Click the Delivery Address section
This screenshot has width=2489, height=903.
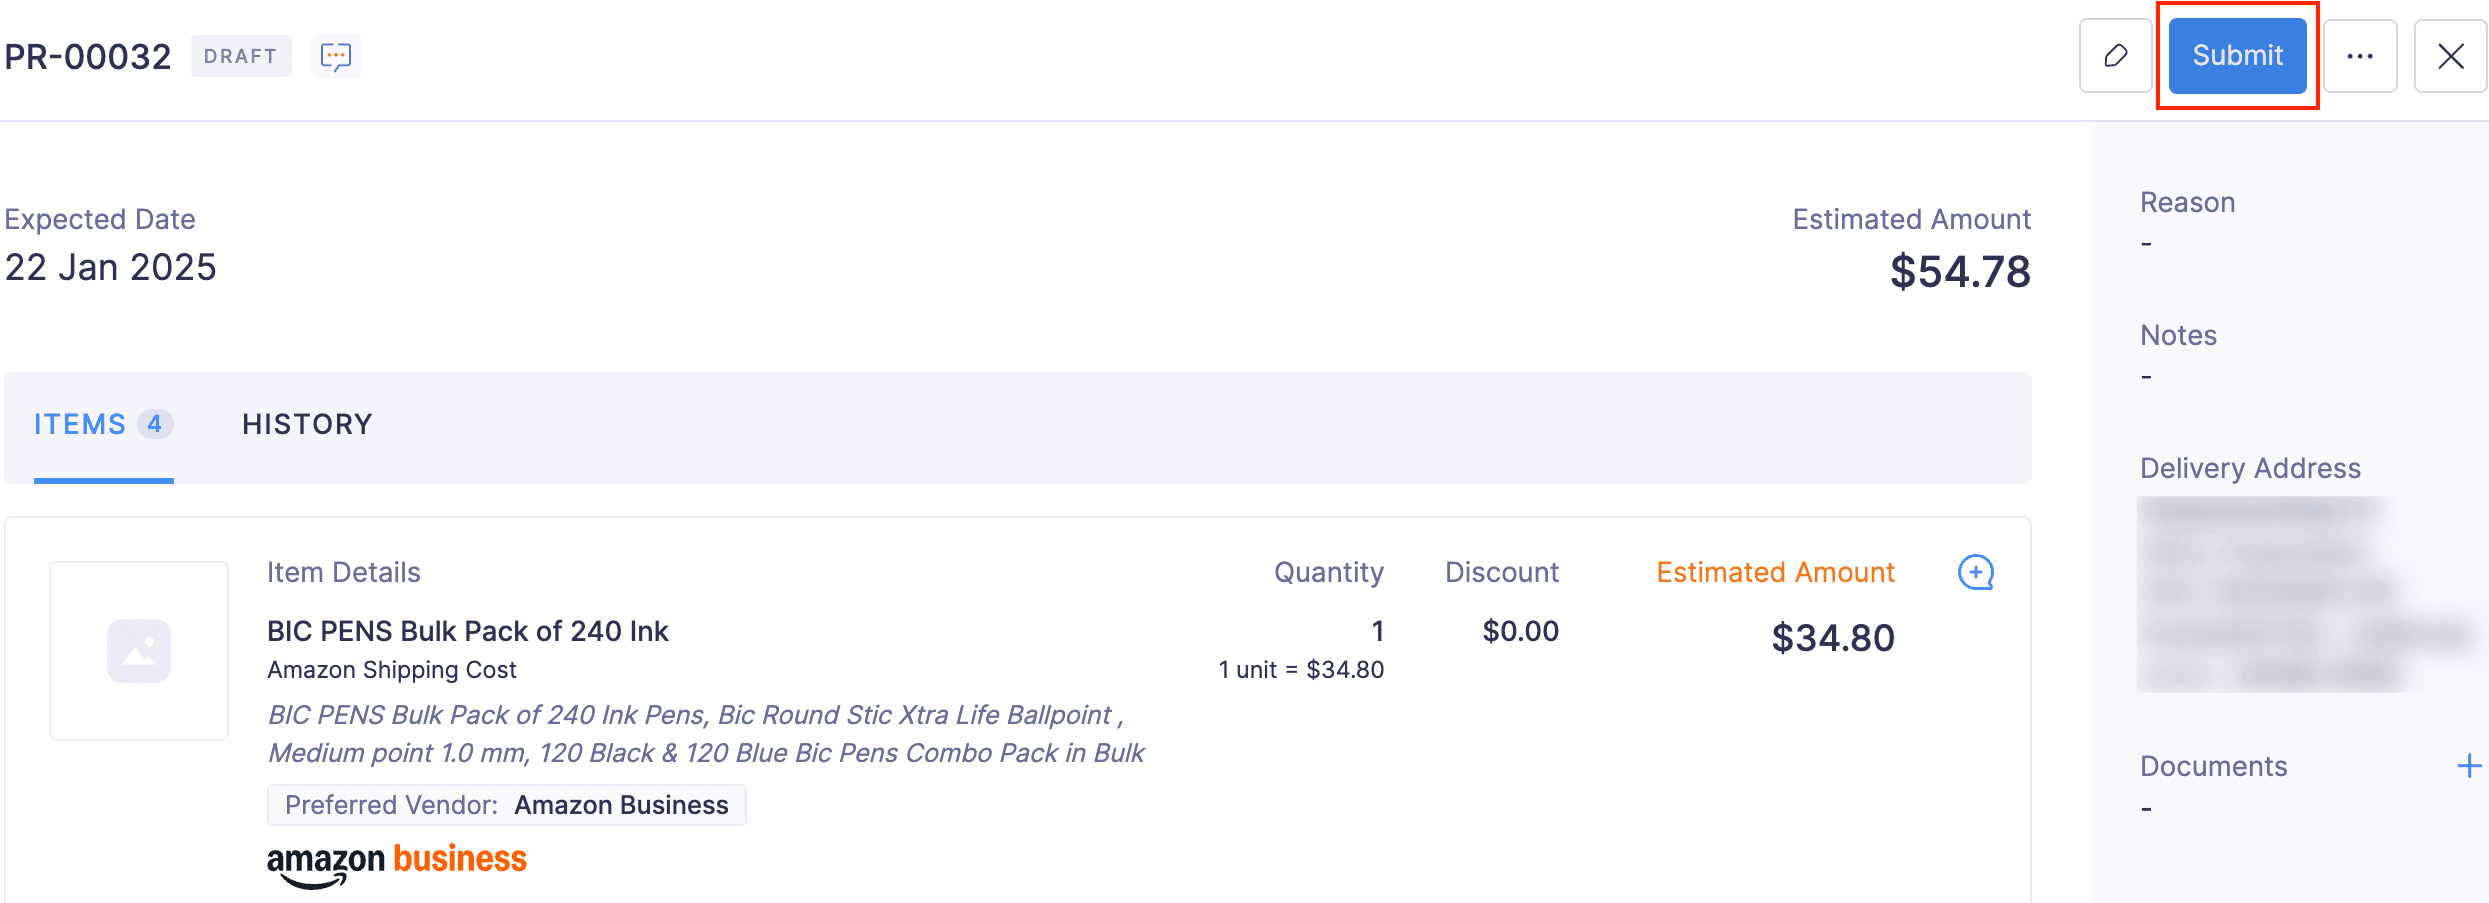click(x=2250, y=467)
